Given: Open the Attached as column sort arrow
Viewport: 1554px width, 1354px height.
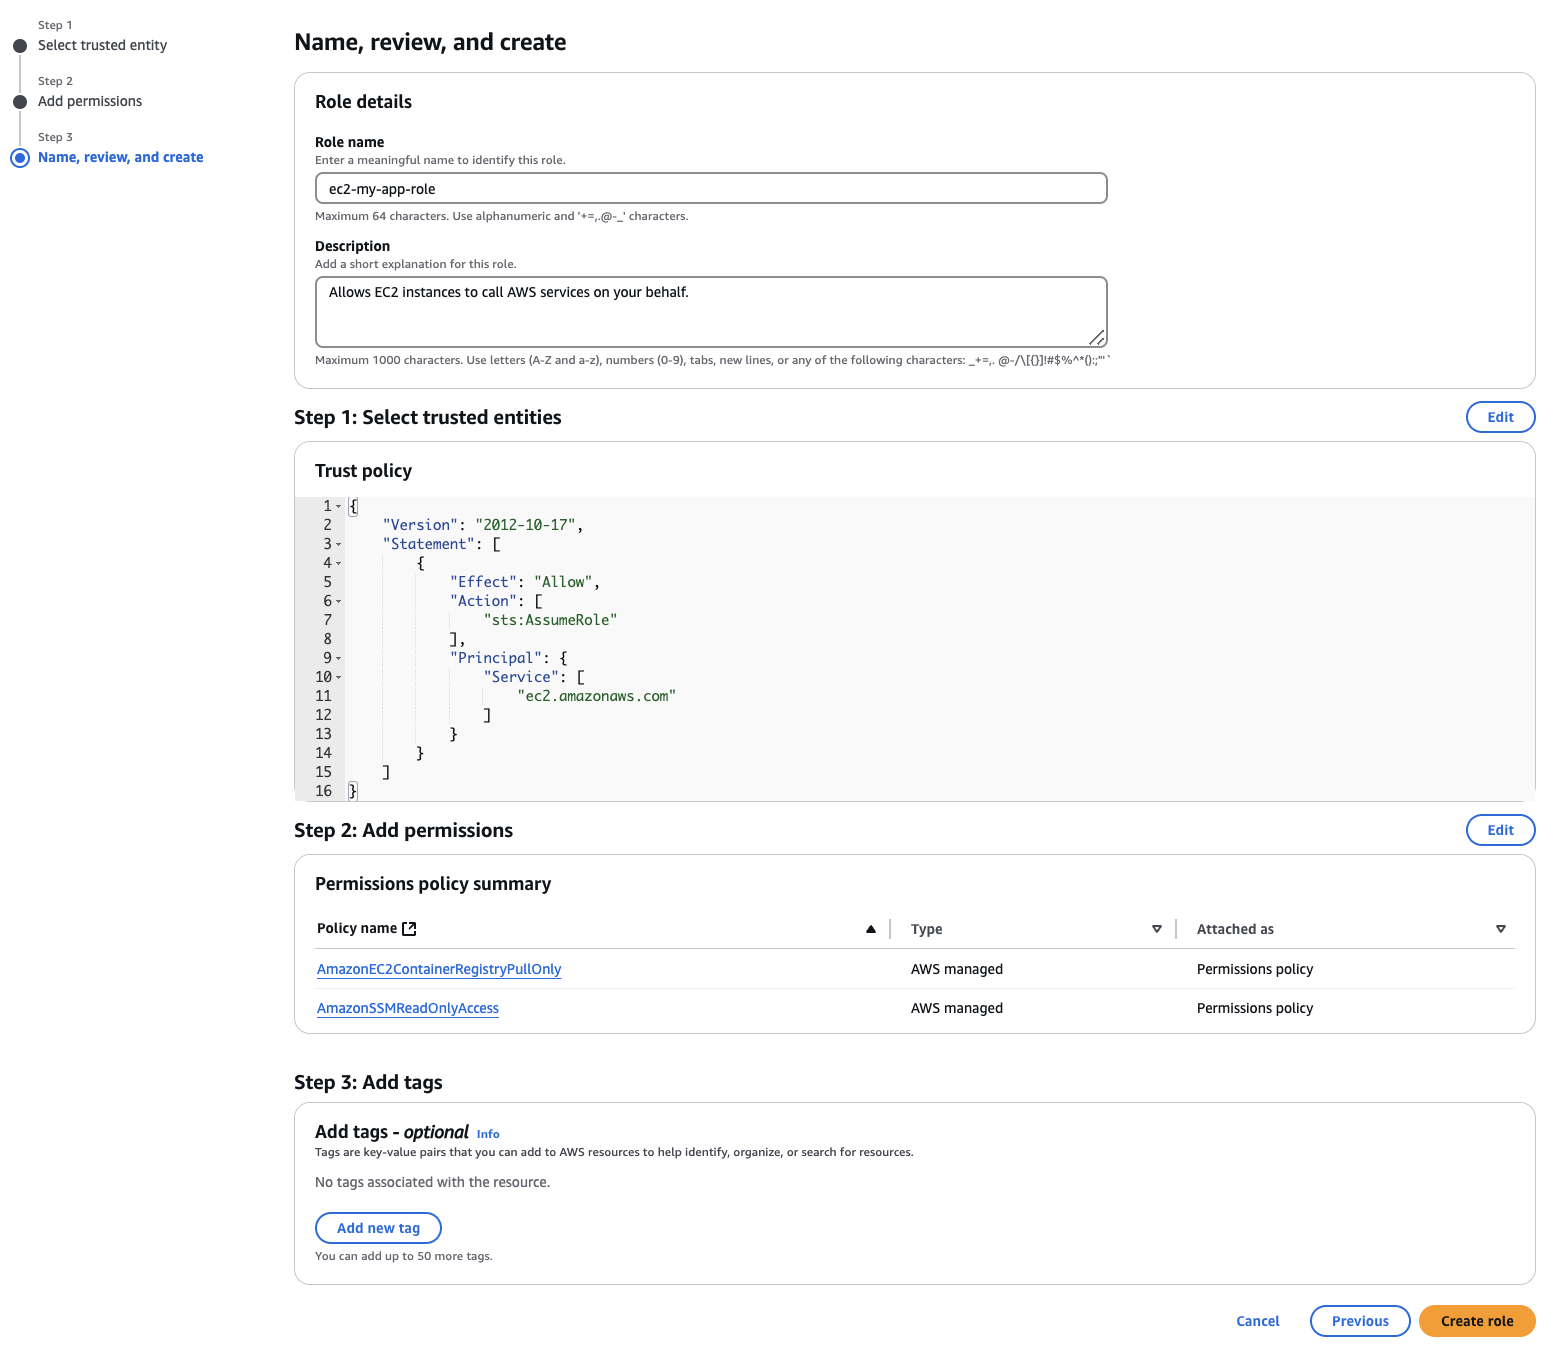Looking at the screenshot, I should pos(1501,929).
